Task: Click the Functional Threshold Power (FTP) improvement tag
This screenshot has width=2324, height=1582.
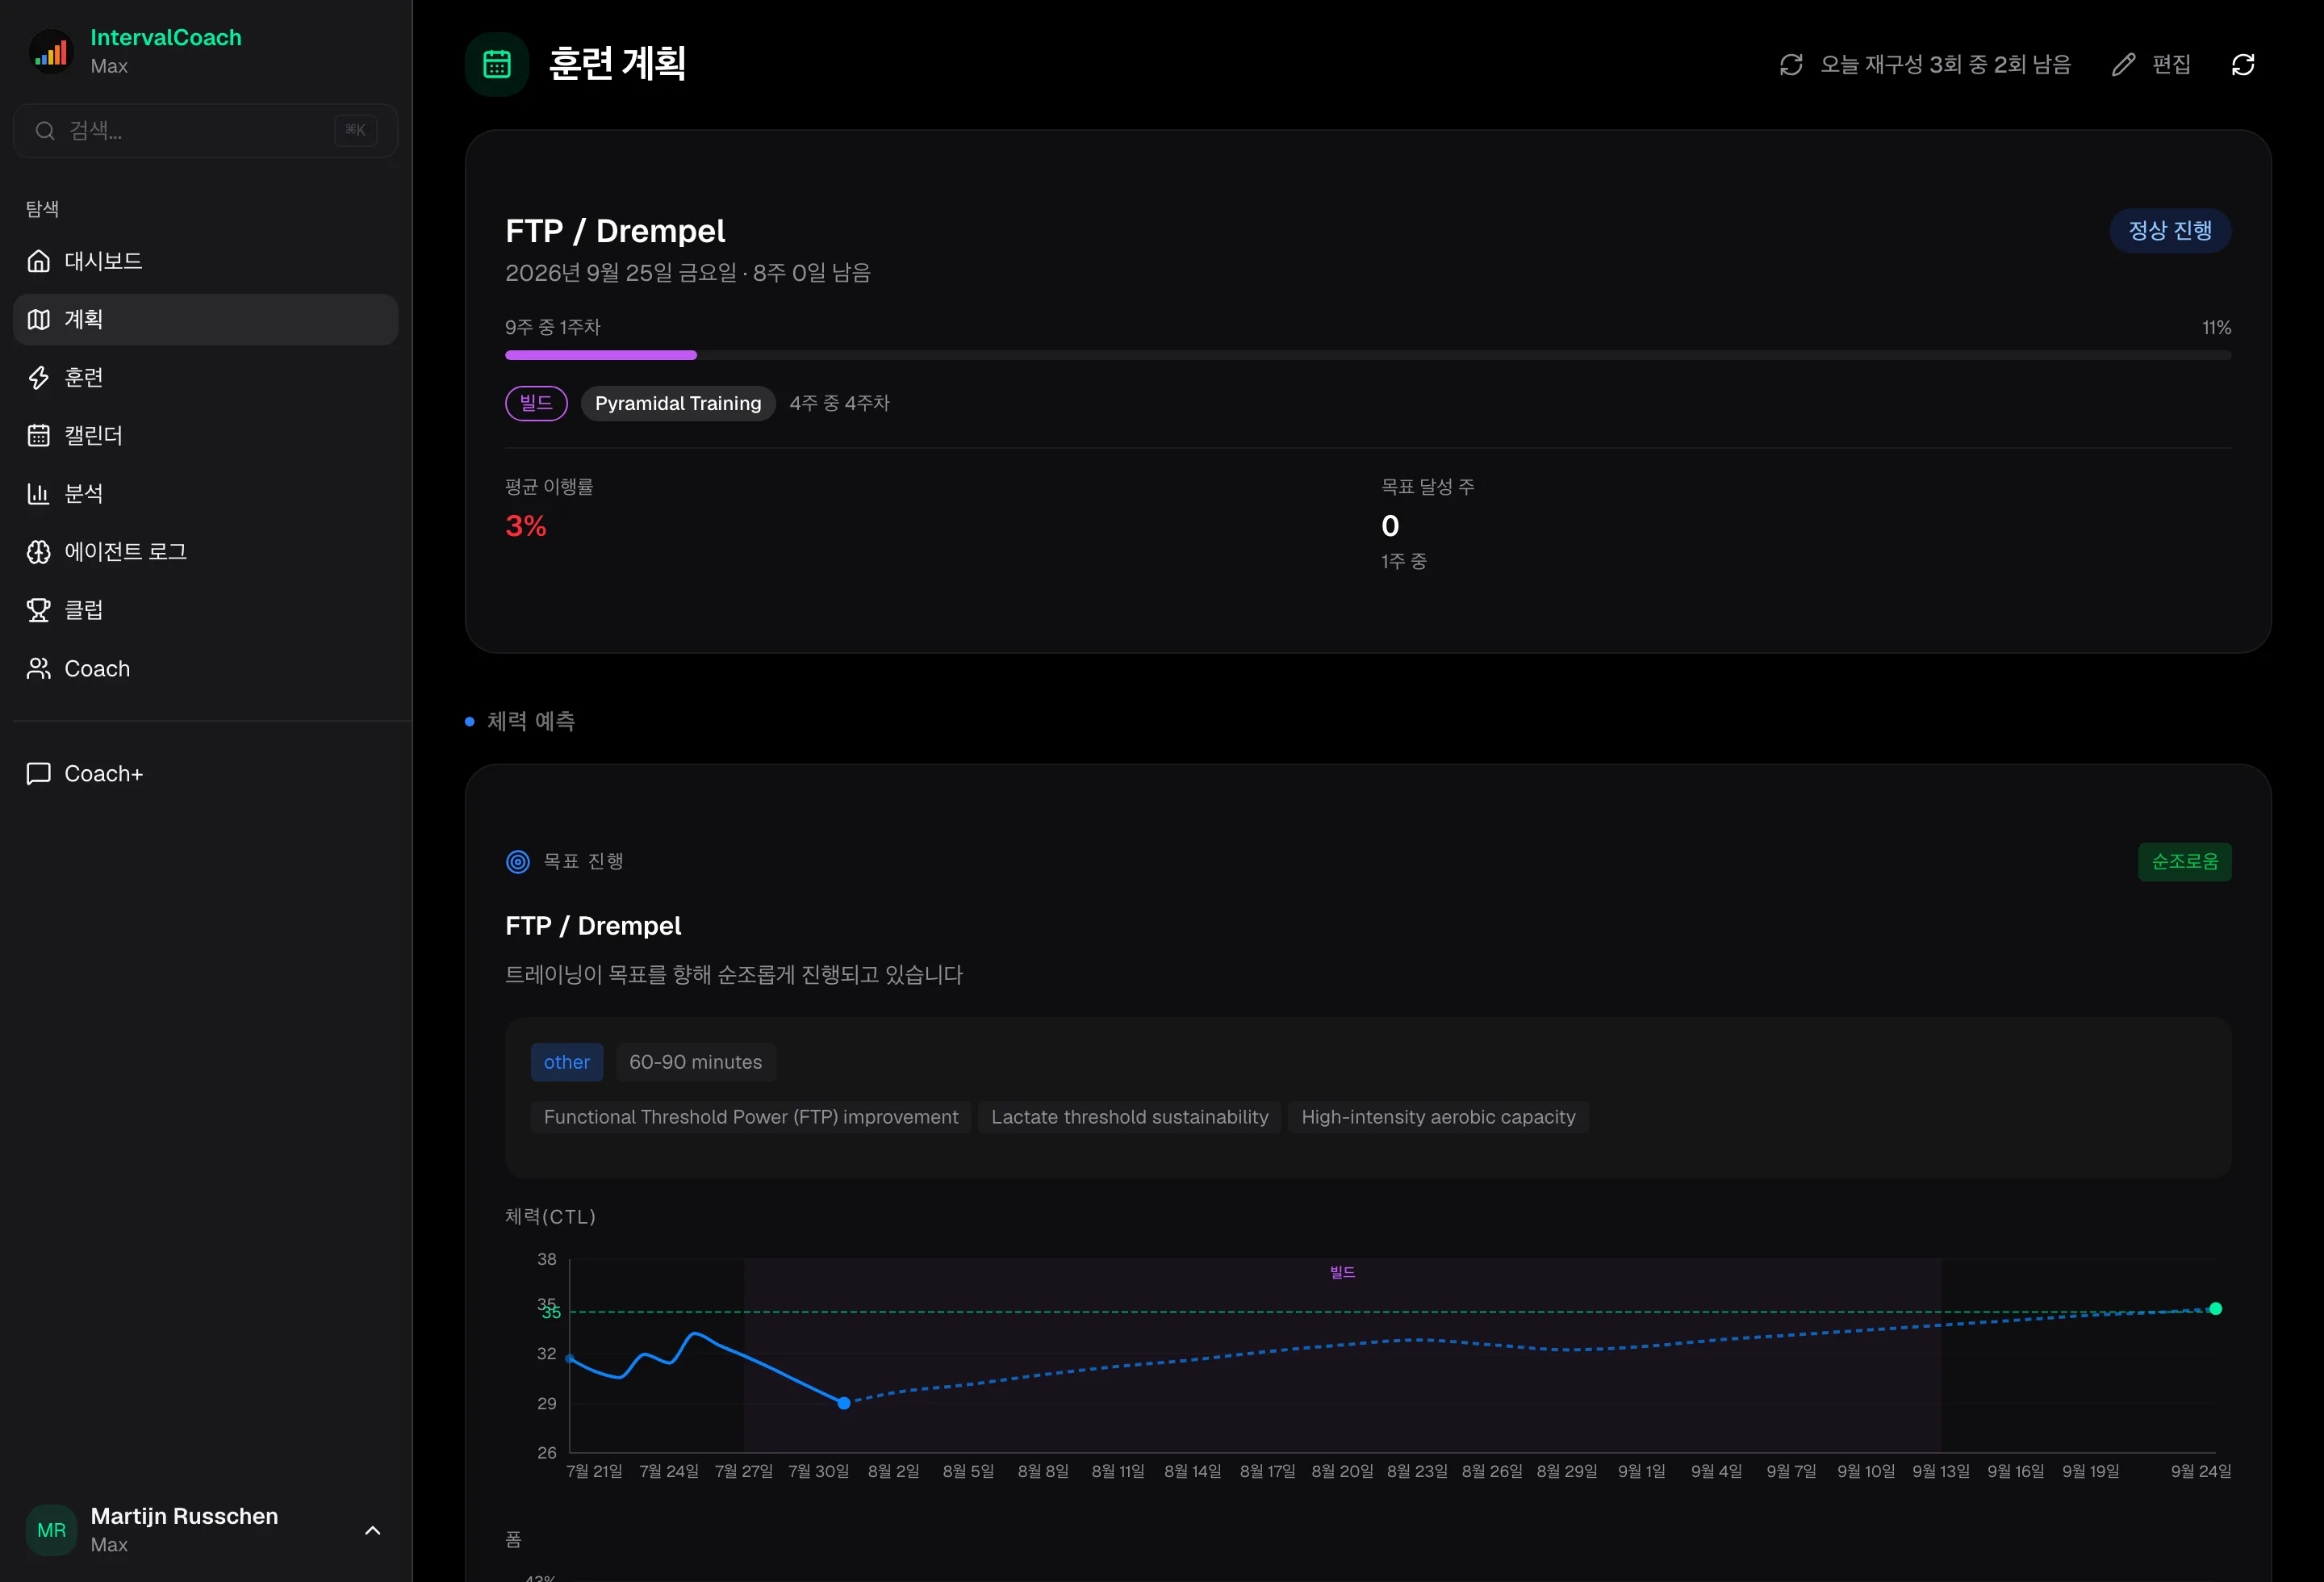Action: pos(751,1117)
